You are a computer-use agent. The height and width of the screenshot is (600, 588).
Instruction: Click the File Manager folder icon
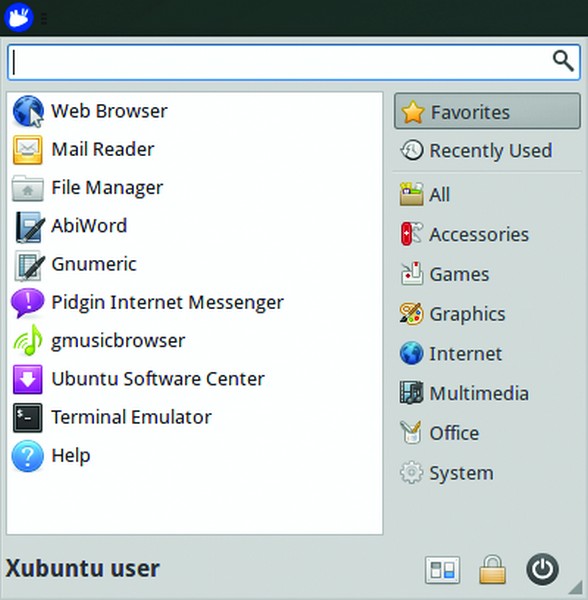point(28,188)
